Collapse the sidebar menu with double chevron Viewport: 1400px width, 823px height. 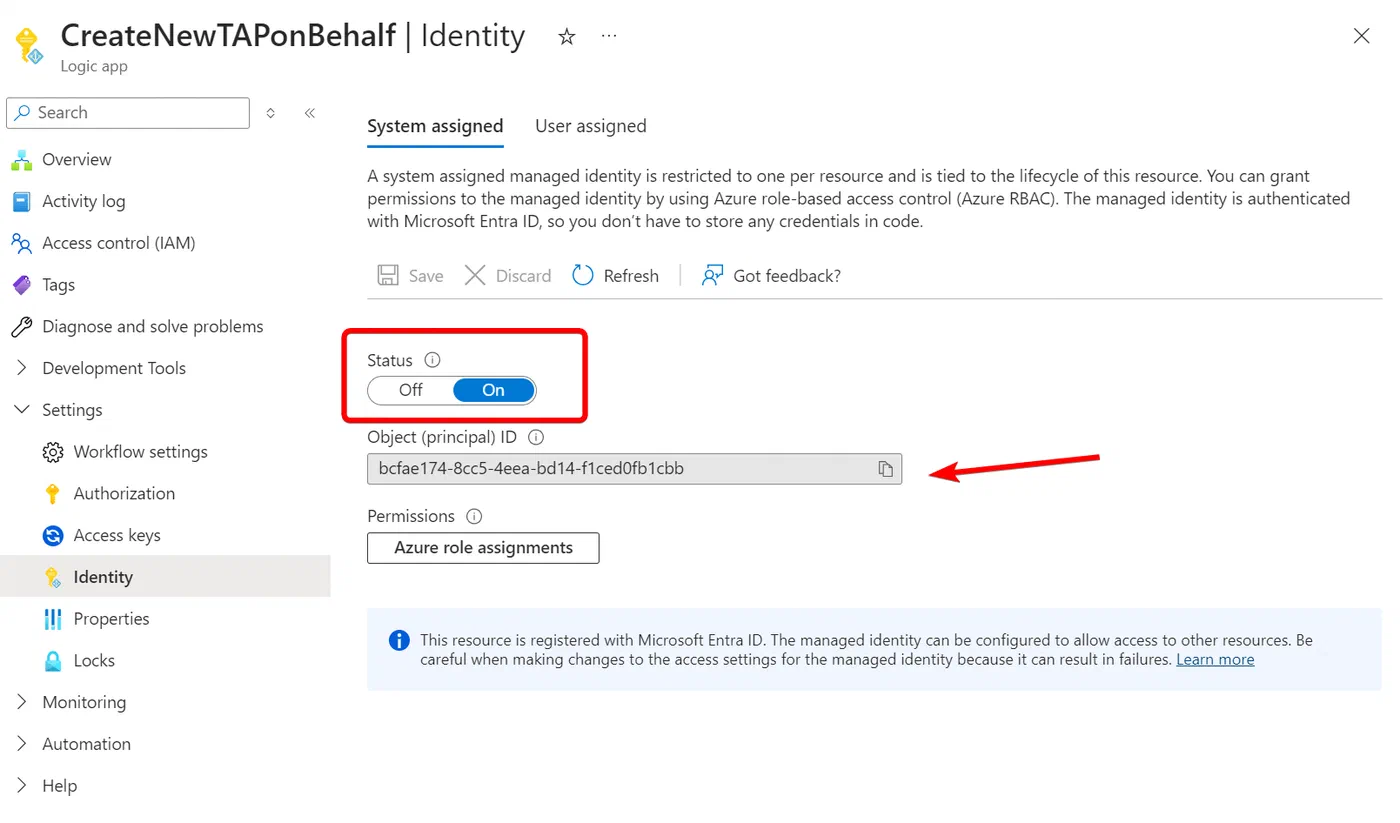coord(310,113)
